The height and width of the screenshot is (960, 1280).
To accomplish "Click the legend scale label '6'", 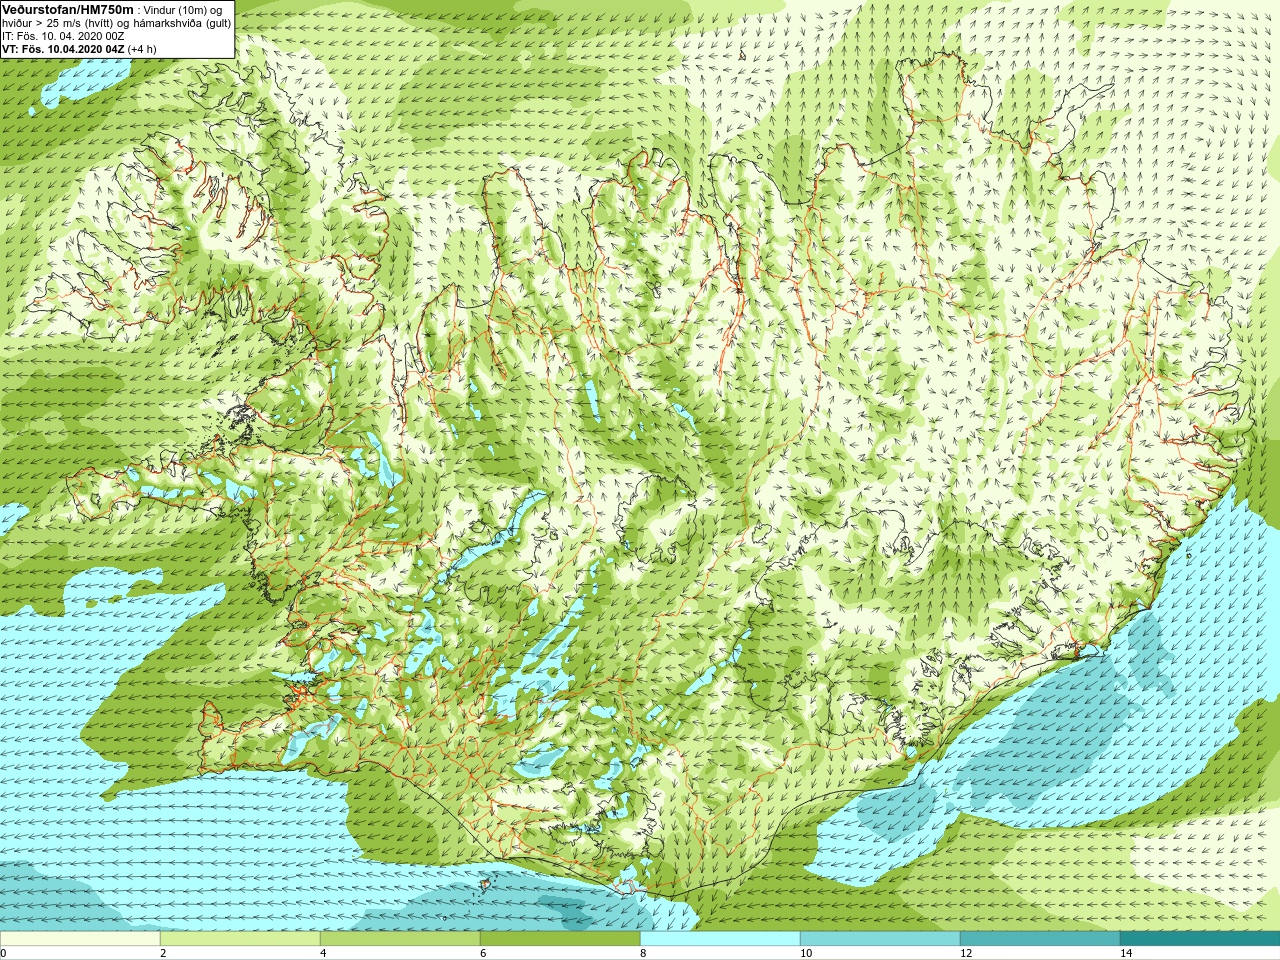I will pos(483,953).
